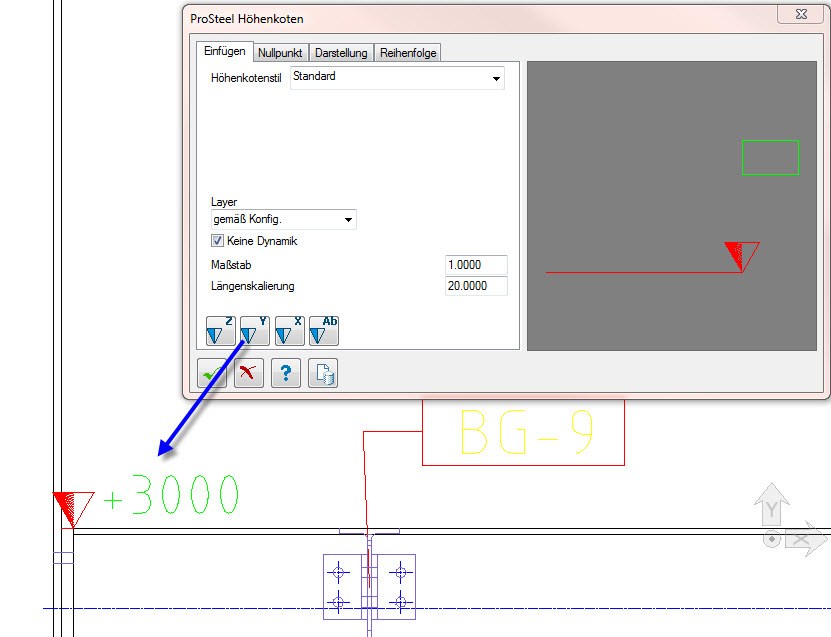
Task: Select the BG-9 label in drawing
Action: (524, 432)
